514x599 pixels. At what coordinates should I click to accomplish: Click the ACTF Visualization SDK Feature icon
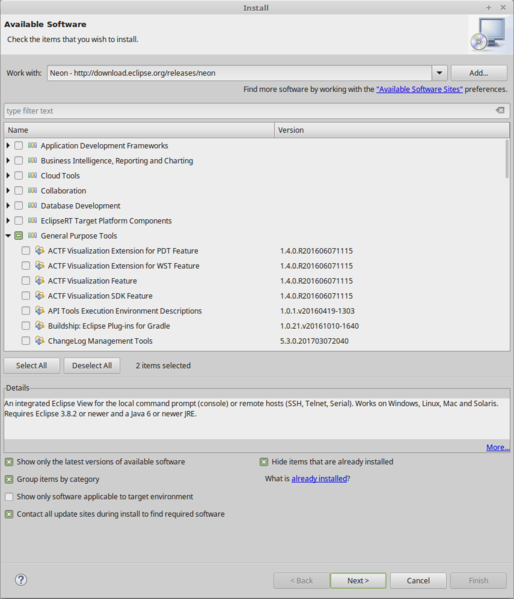(x=40, y=296)
